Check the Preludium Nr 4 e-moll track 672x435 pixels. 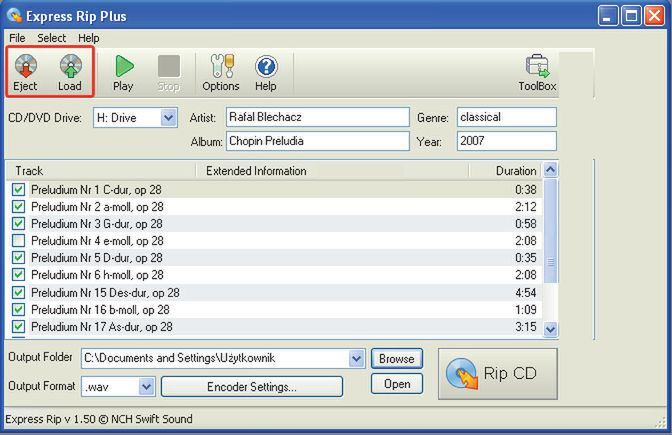(18, 241)
